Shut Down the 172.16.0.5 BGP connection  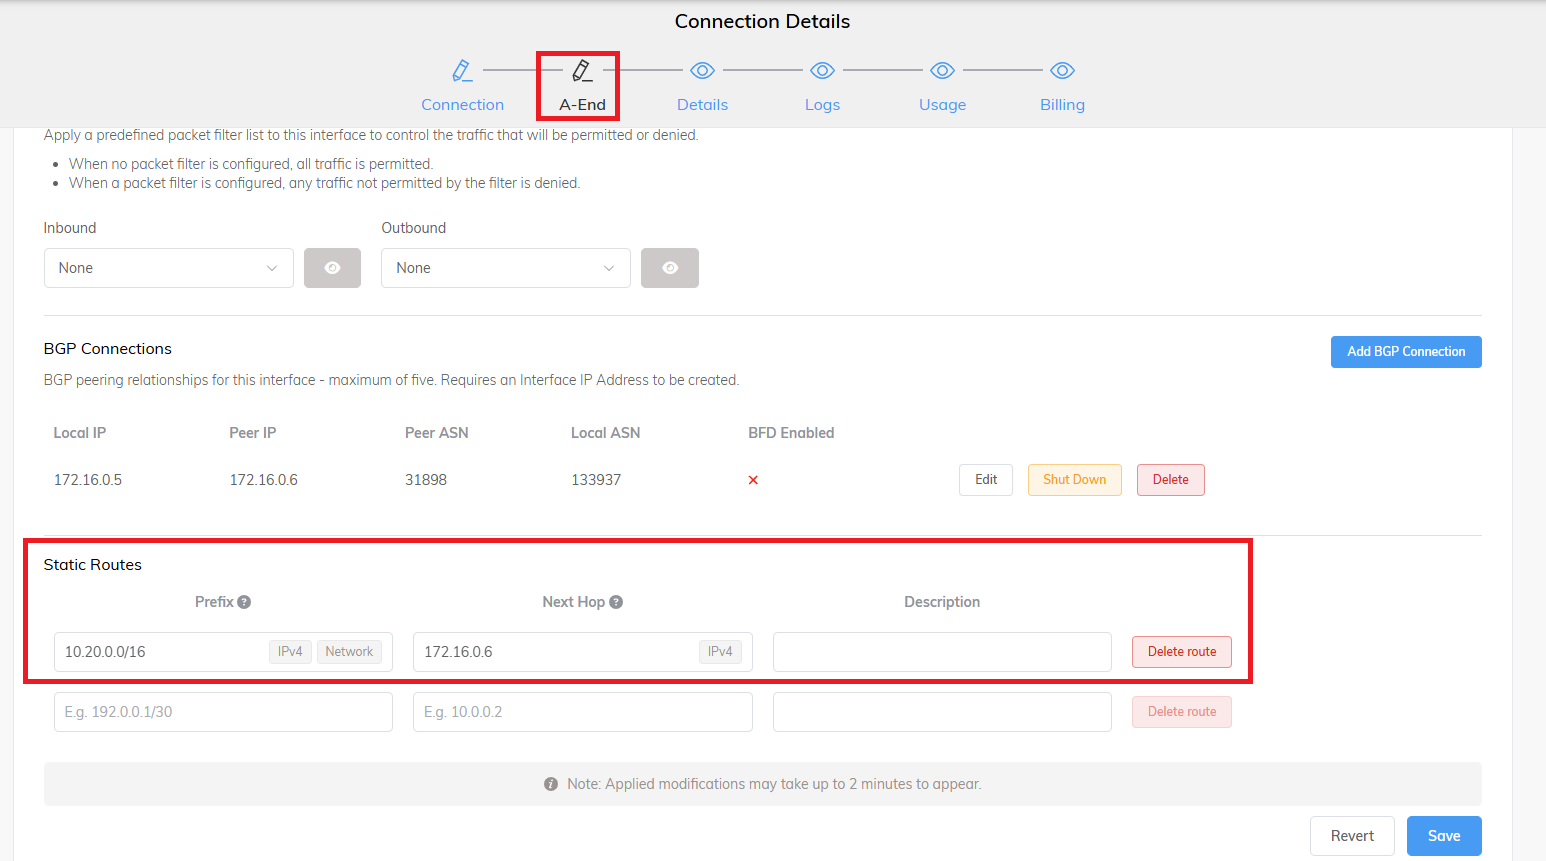[1074, 480]
